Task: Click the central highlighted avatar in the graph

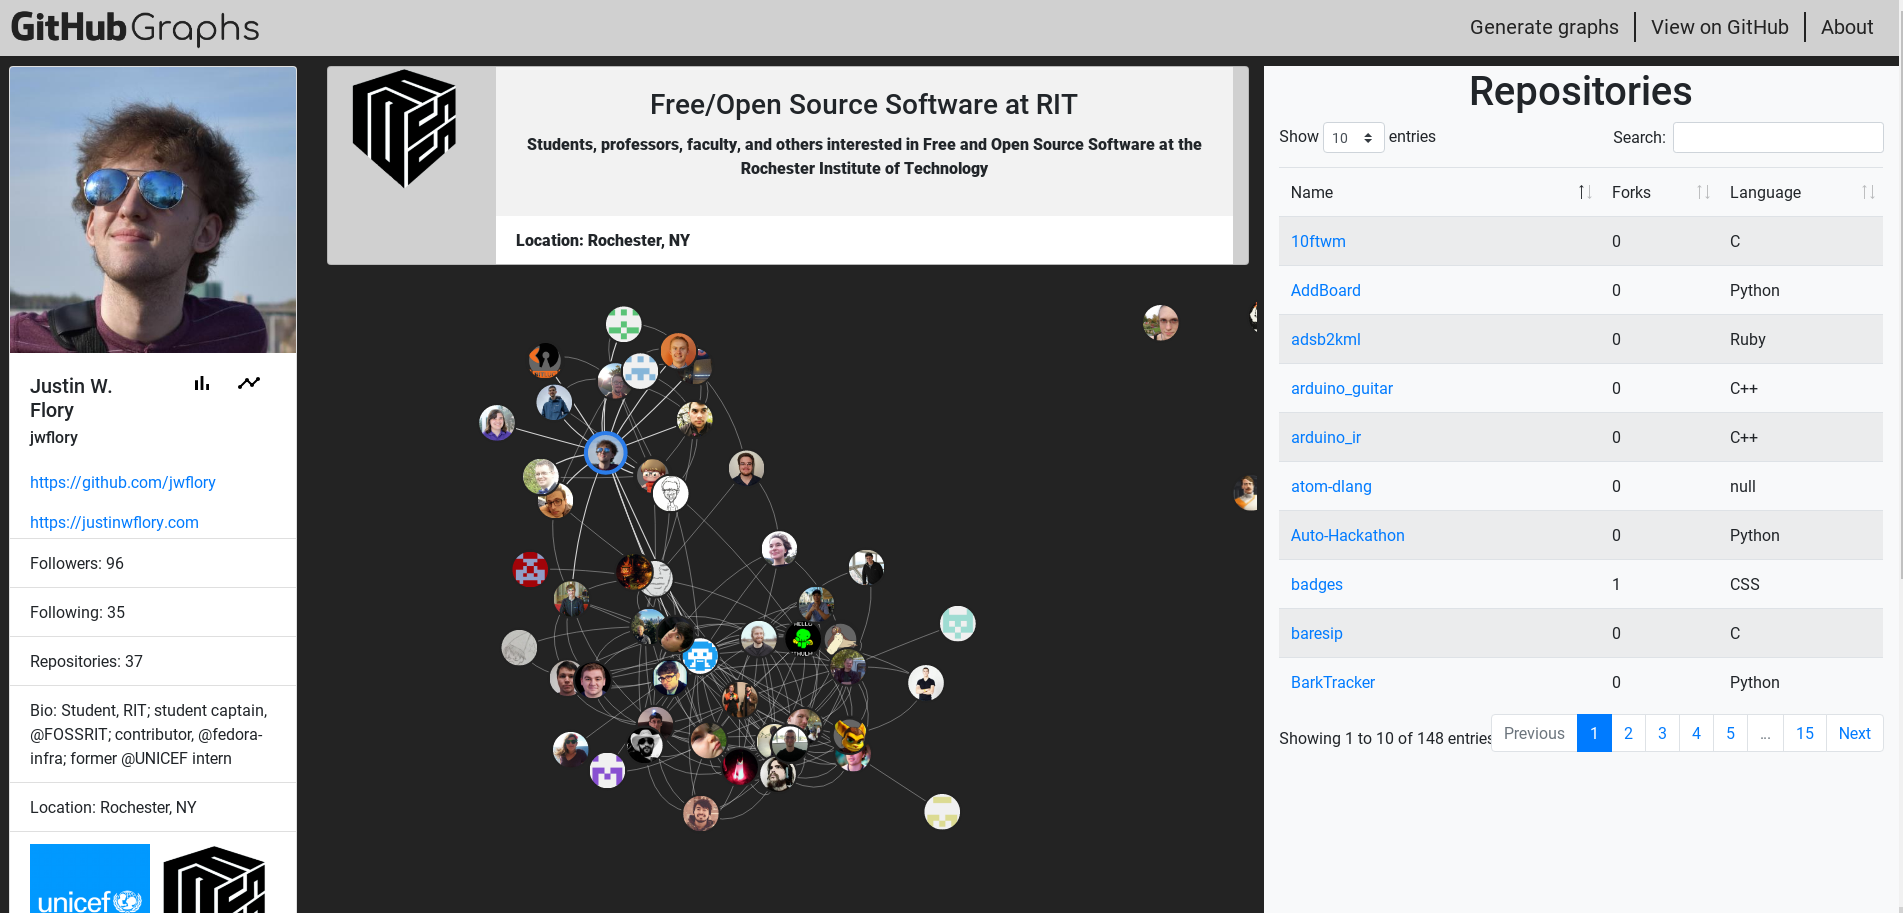Action: pos(605,453)
